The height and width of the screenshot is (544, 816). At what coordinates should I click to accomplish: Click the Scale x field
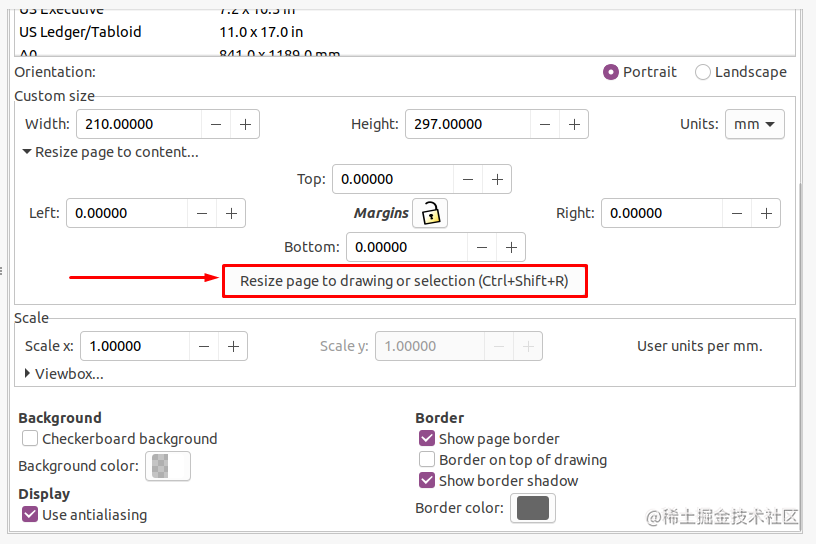[135, 346]
